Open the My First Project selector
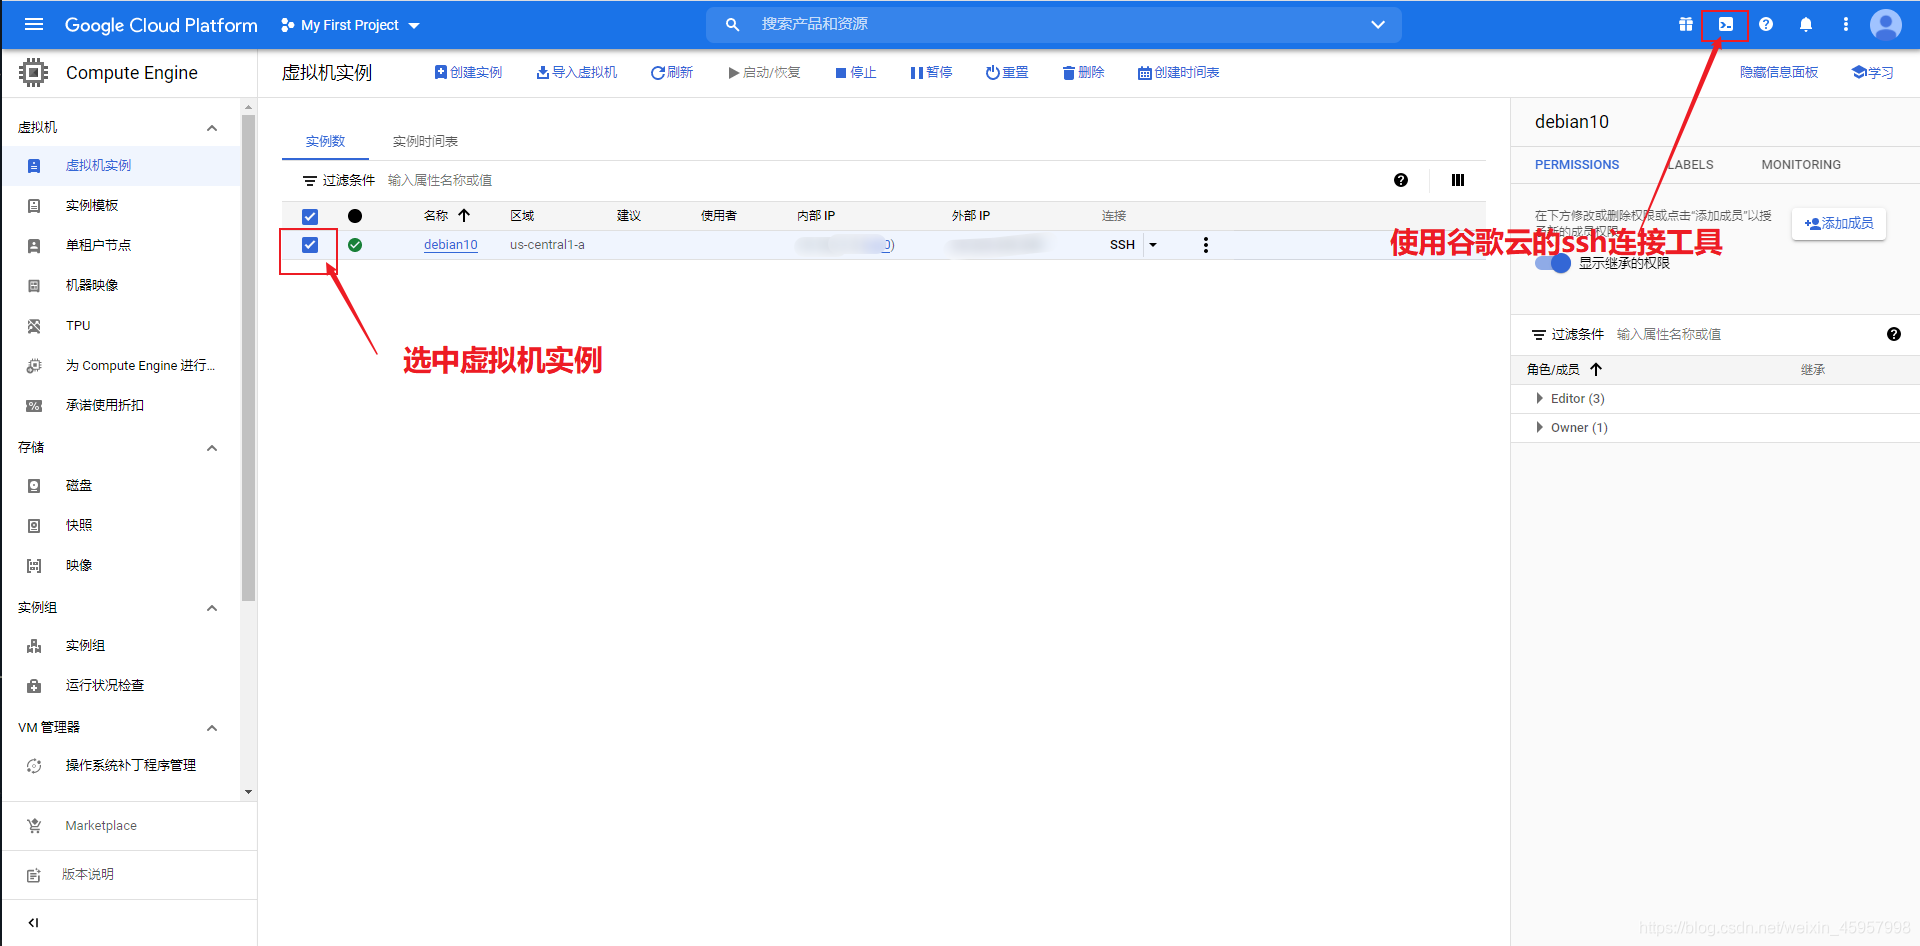 point(350,25)
